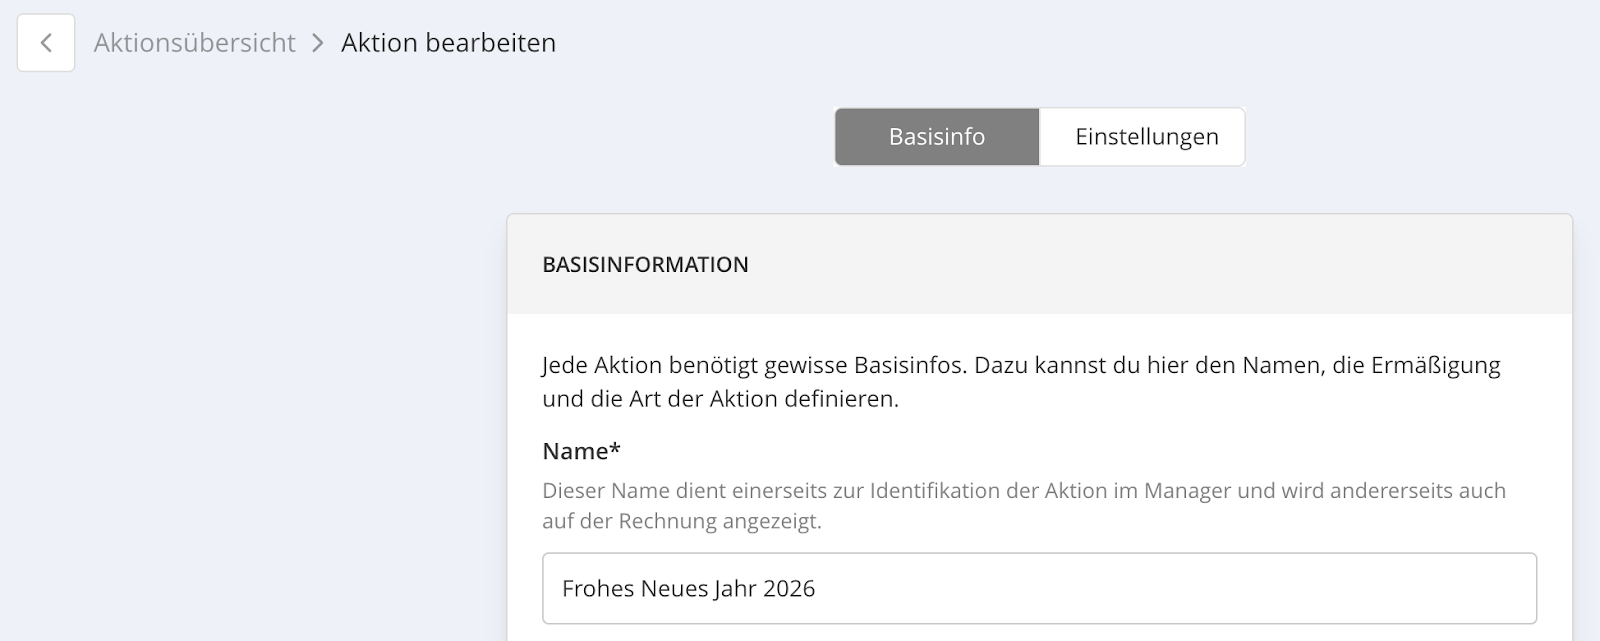Switch to the Basisinfo tab
Viewport: 1600px width, 641px height.
click(937, 137)
